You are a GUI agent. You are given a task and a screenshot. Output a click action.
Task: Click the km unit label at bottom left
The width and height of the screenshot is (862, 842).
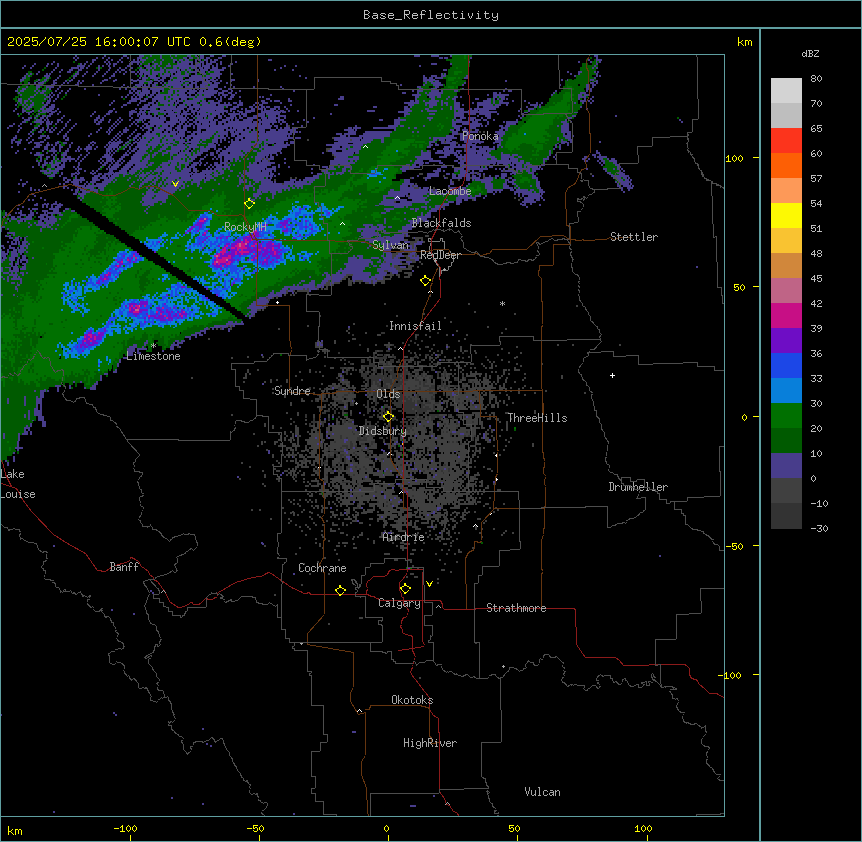tap(14, 830)
